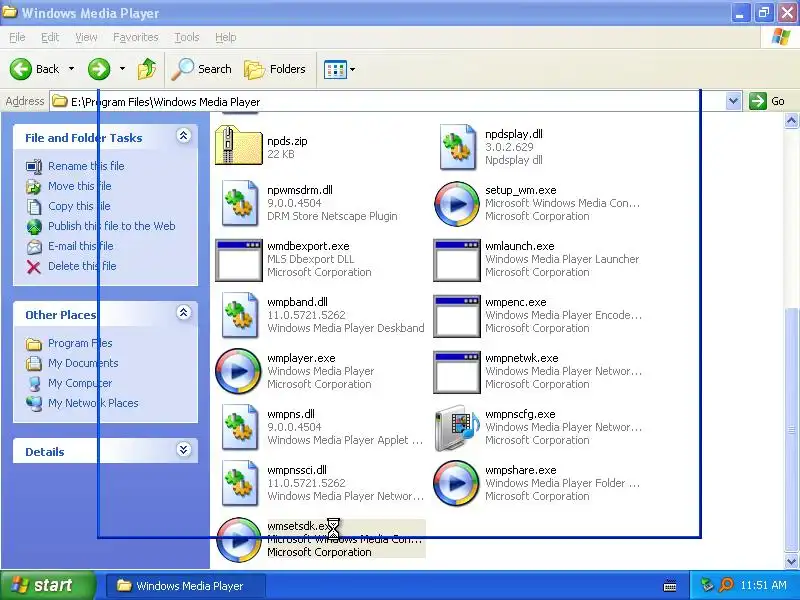
Task: Click Windows Media Player taskbar button
Action: coord(186,586)
